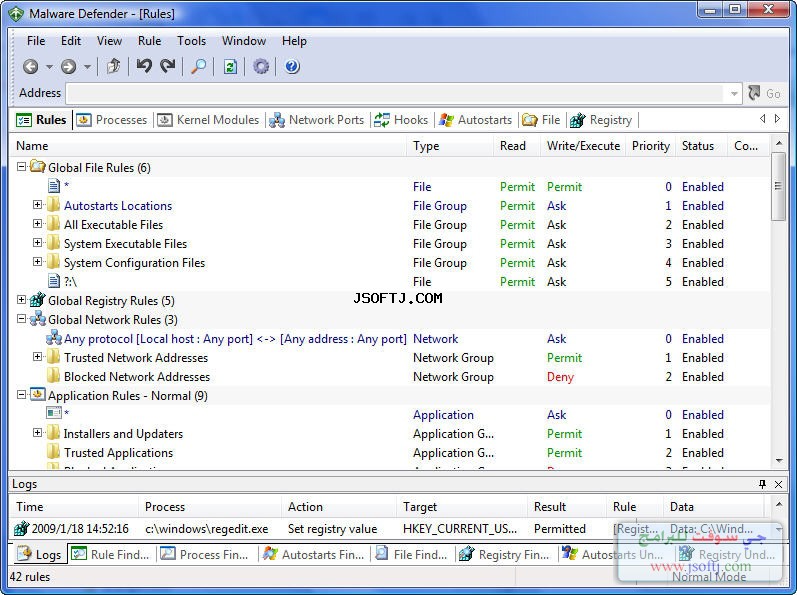Click the Global File Rules folder icon
The image size is (797, 595).
click(x=38, y=166)
